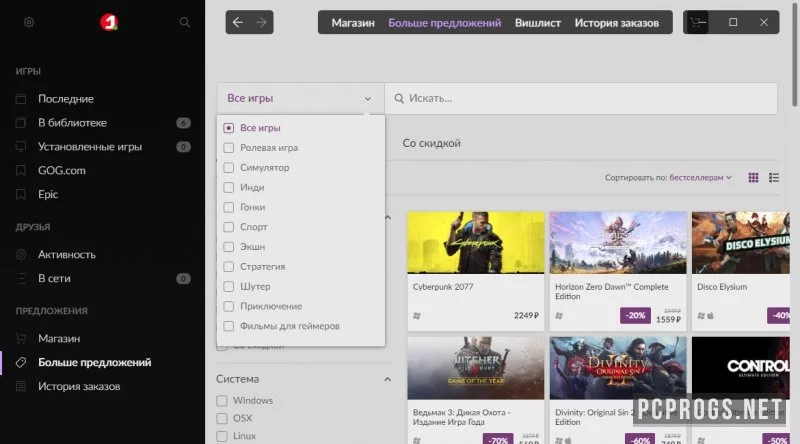Click the Epic bookmark icon
The width and height of the screenshot is (800, 444).
tap(21, 194)
